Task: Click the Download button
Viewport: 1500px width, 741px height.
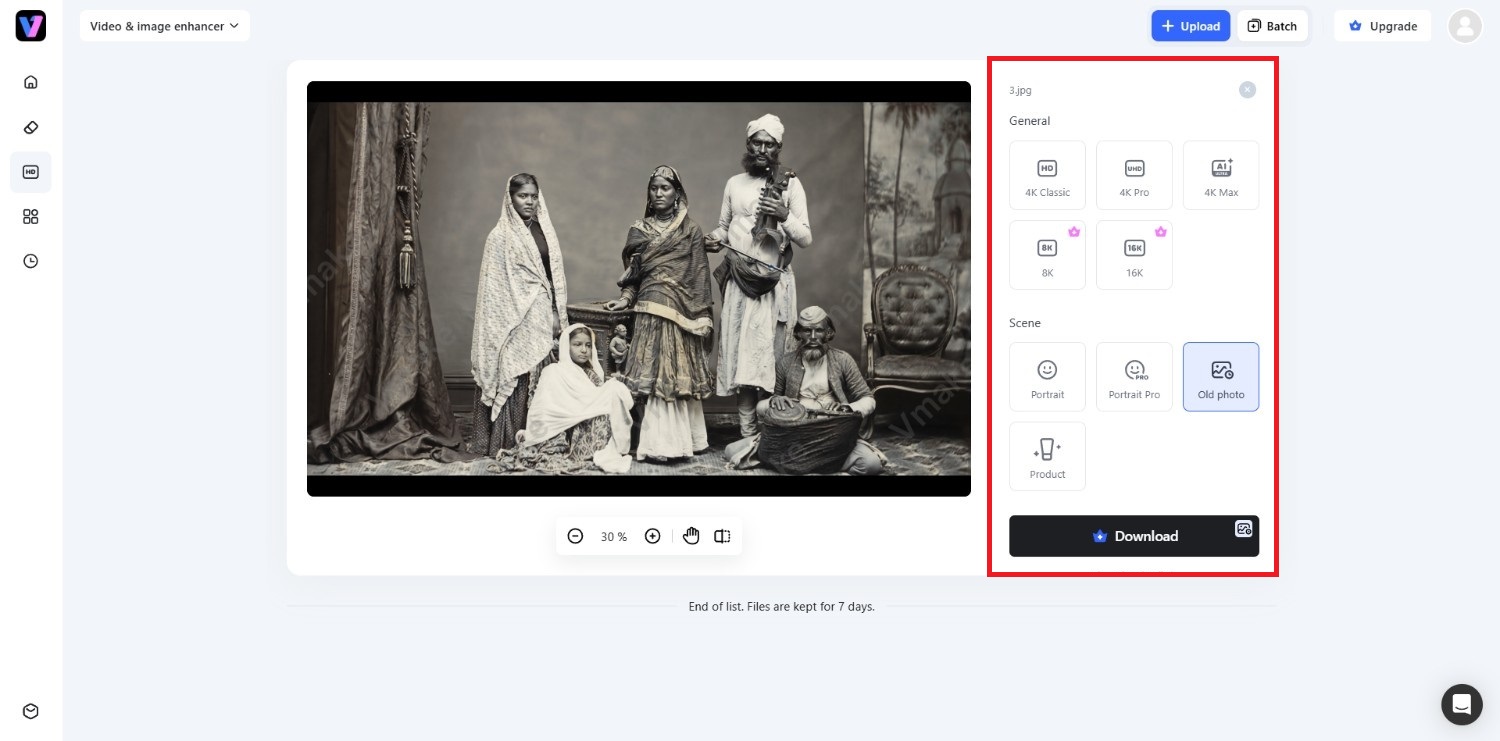Action: point(1134,536)
